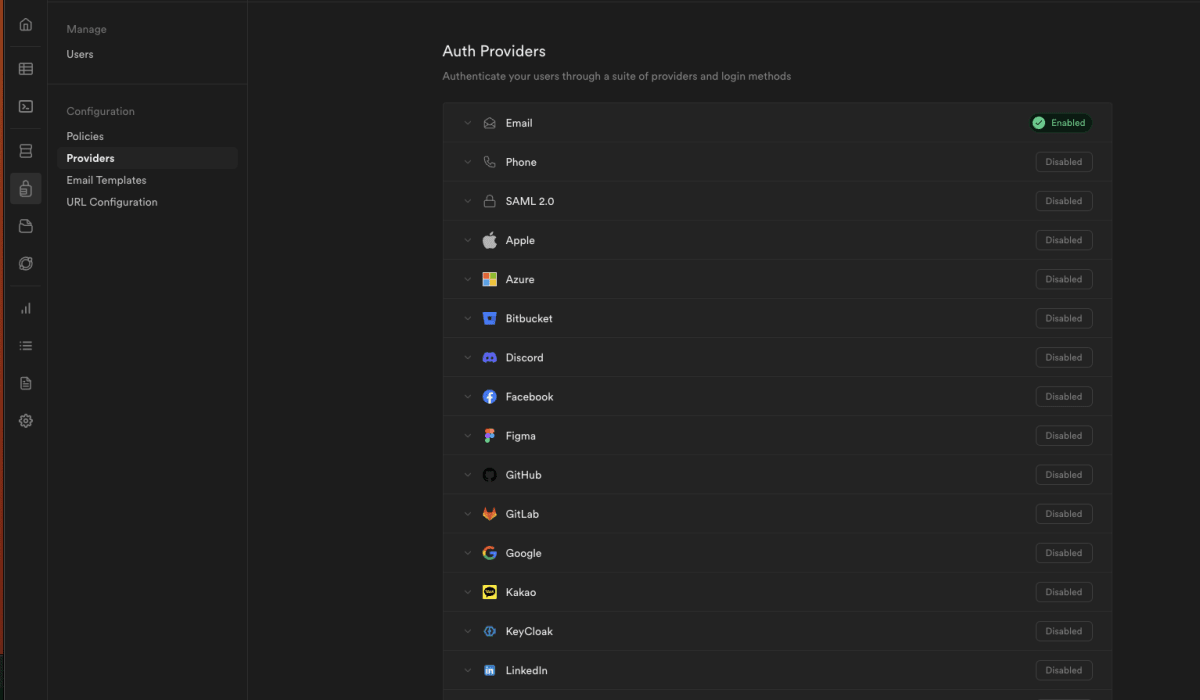
Task: Click the Azure Microsoft logo icon
Action: tap(489, 279)
